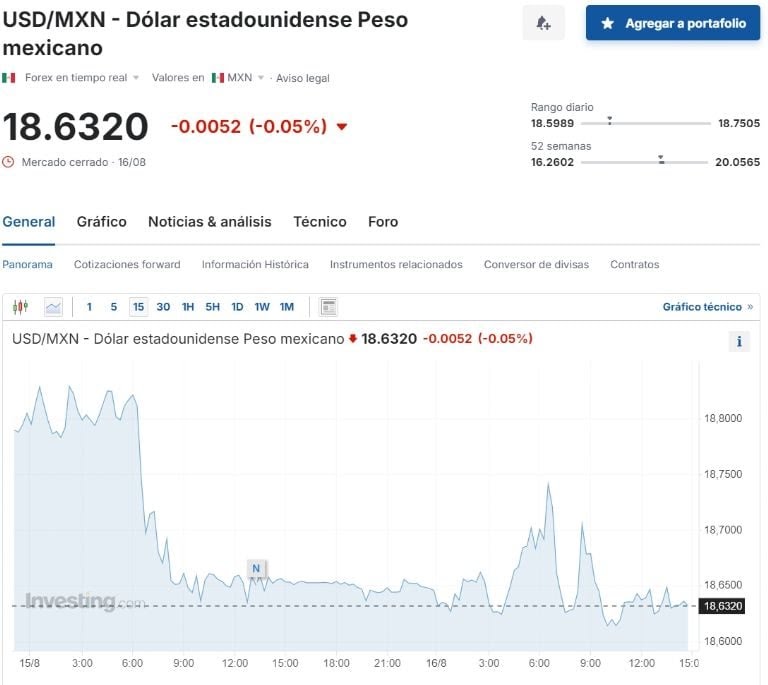Select area chart type icon

tap(53, 307)
